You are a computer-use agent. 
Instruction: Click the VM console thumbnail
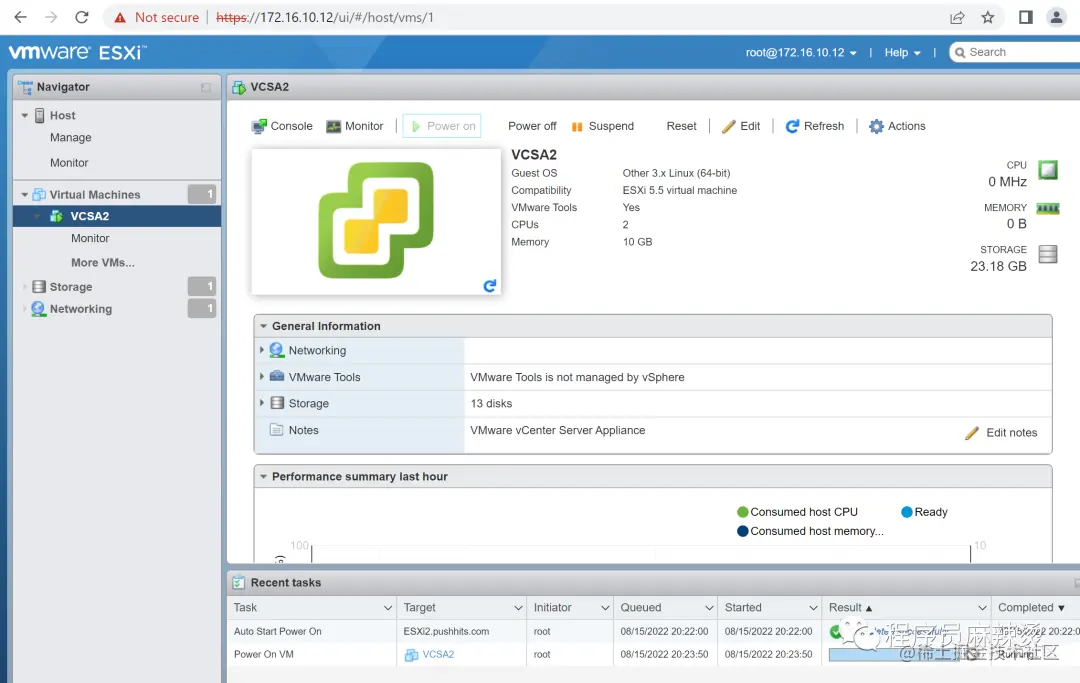[376, 222]
